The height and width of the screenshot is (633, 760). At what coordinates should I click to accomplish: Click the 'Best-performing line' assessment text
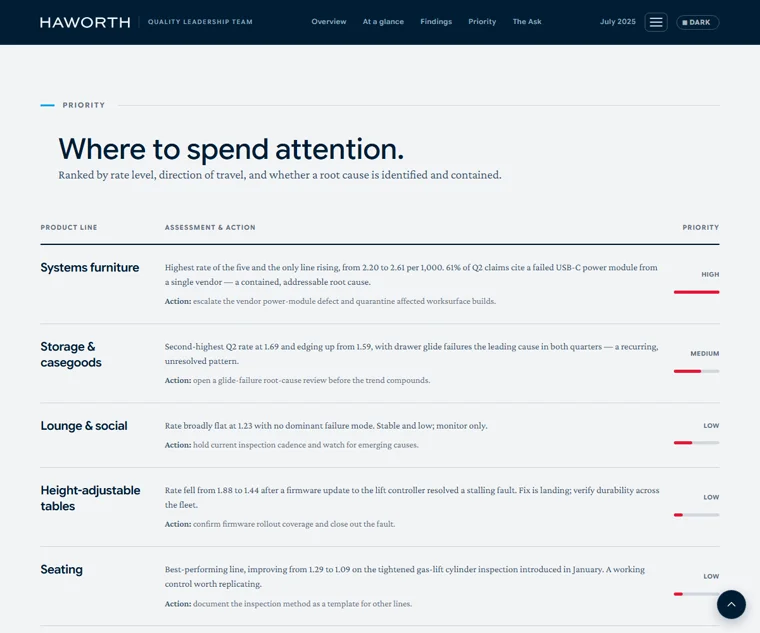click(x=405, y=576)
